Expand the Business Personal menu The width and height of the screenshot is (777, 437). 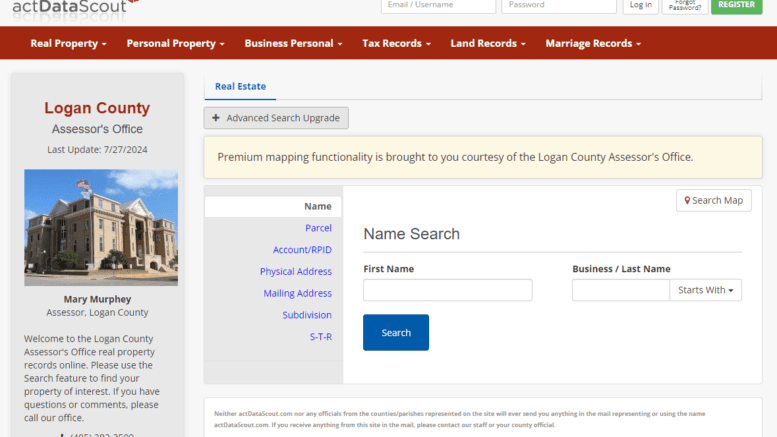pos(293,44)
